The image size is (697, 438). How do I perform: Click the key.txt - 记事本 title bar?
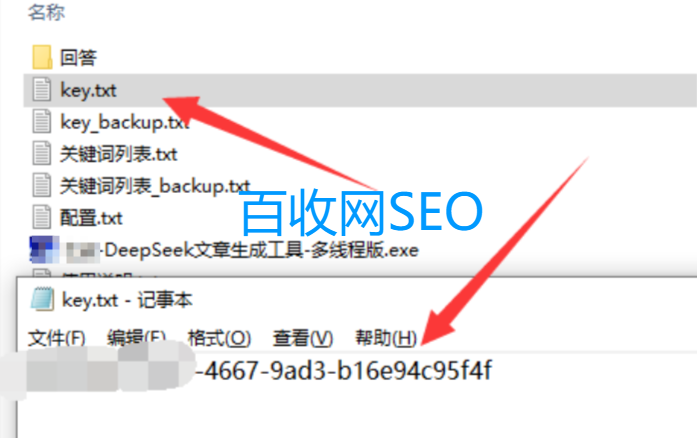click(357, 300)
